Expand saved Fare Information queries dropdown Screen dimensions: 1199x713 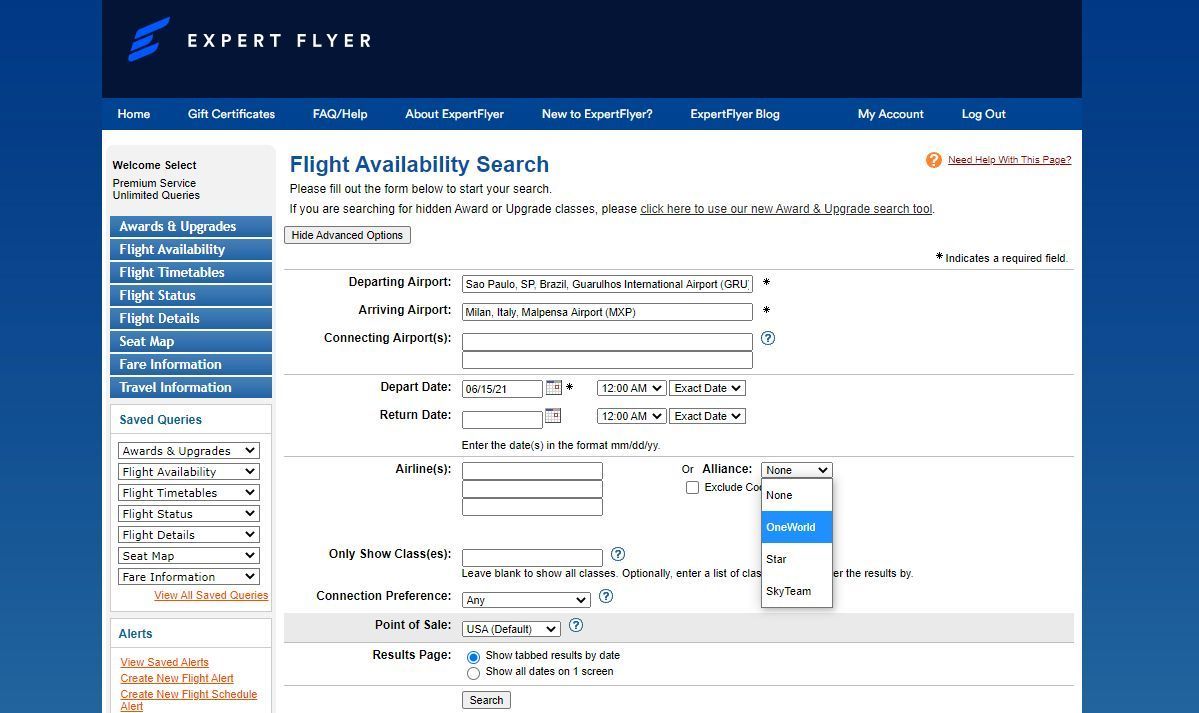click(x=189, y=577)
